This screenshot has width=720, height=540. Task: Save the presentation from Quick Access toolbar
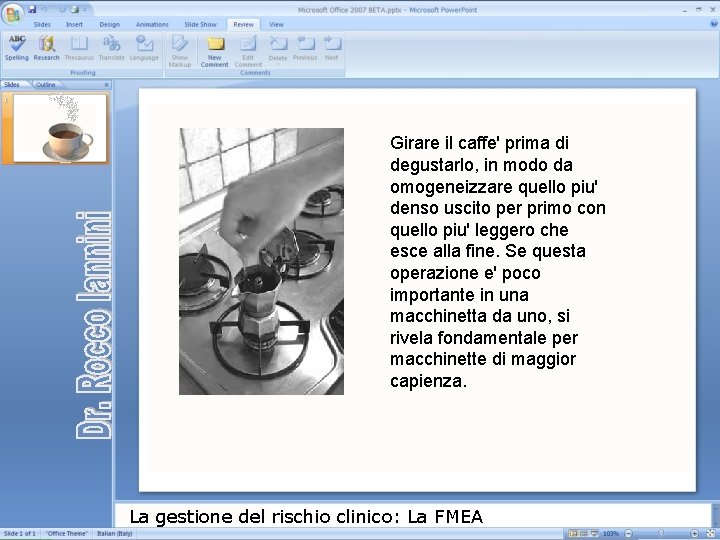tap(32, 9)
